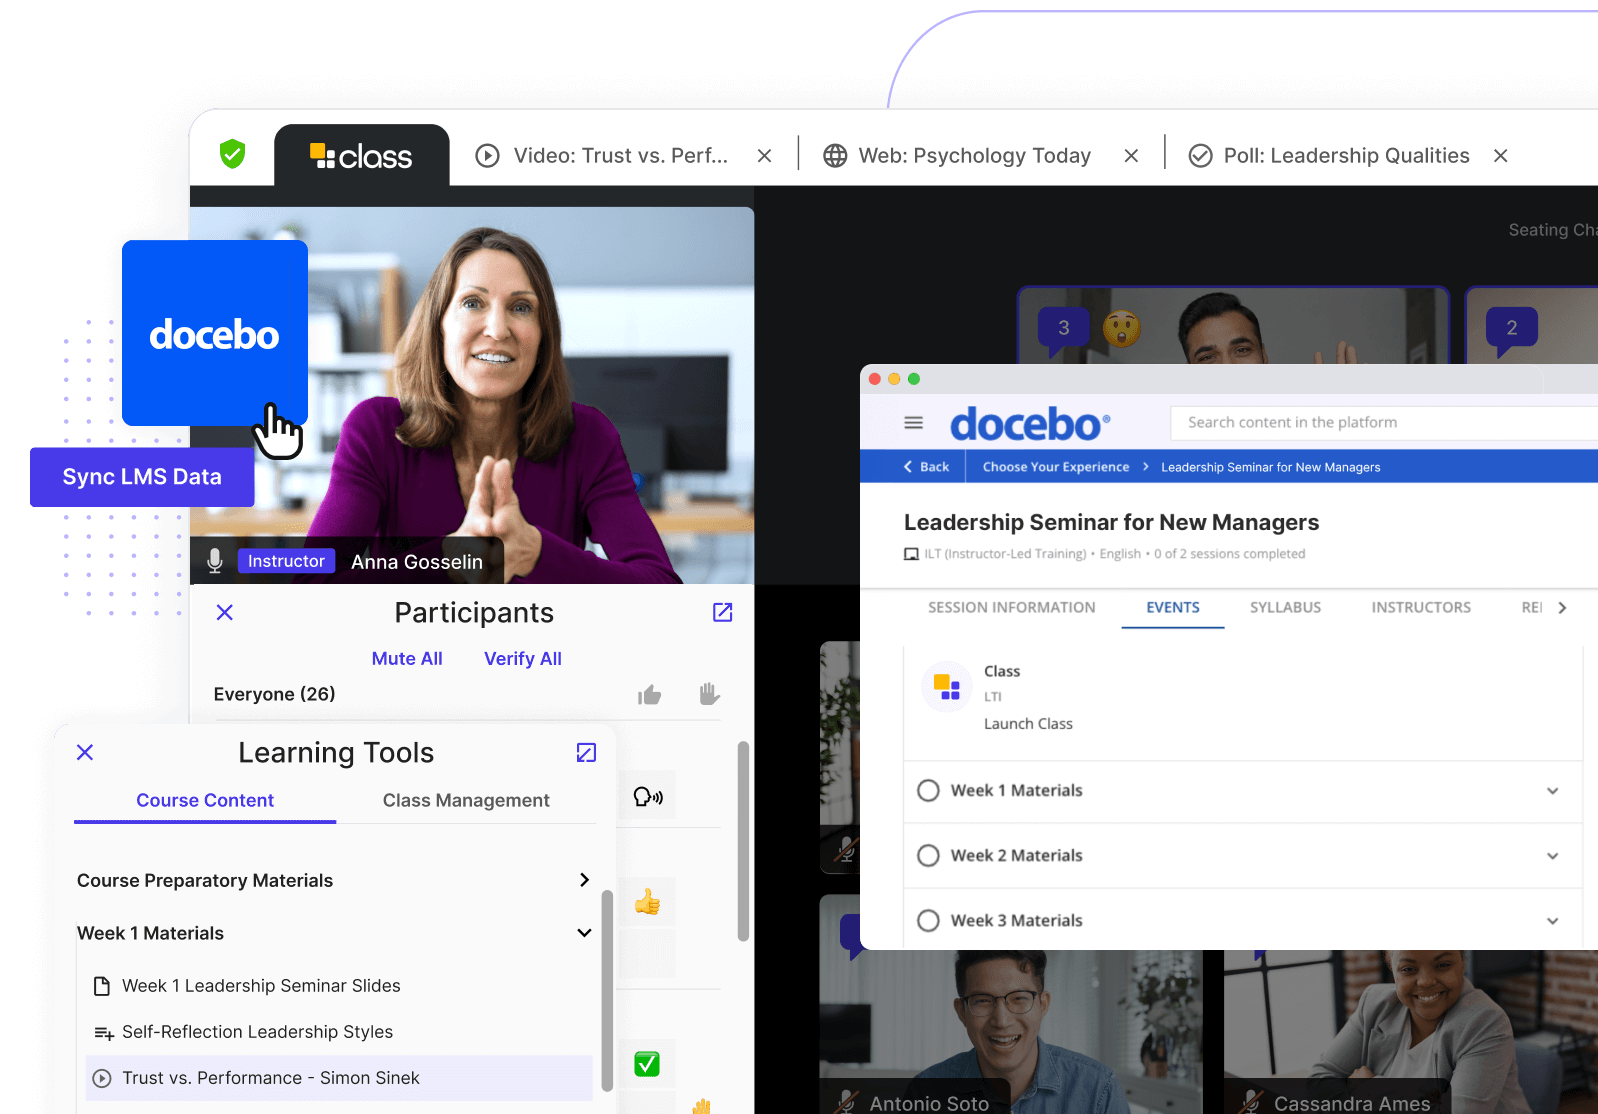
Task: Close the Participants panel
Action: (x=225, y=612)
